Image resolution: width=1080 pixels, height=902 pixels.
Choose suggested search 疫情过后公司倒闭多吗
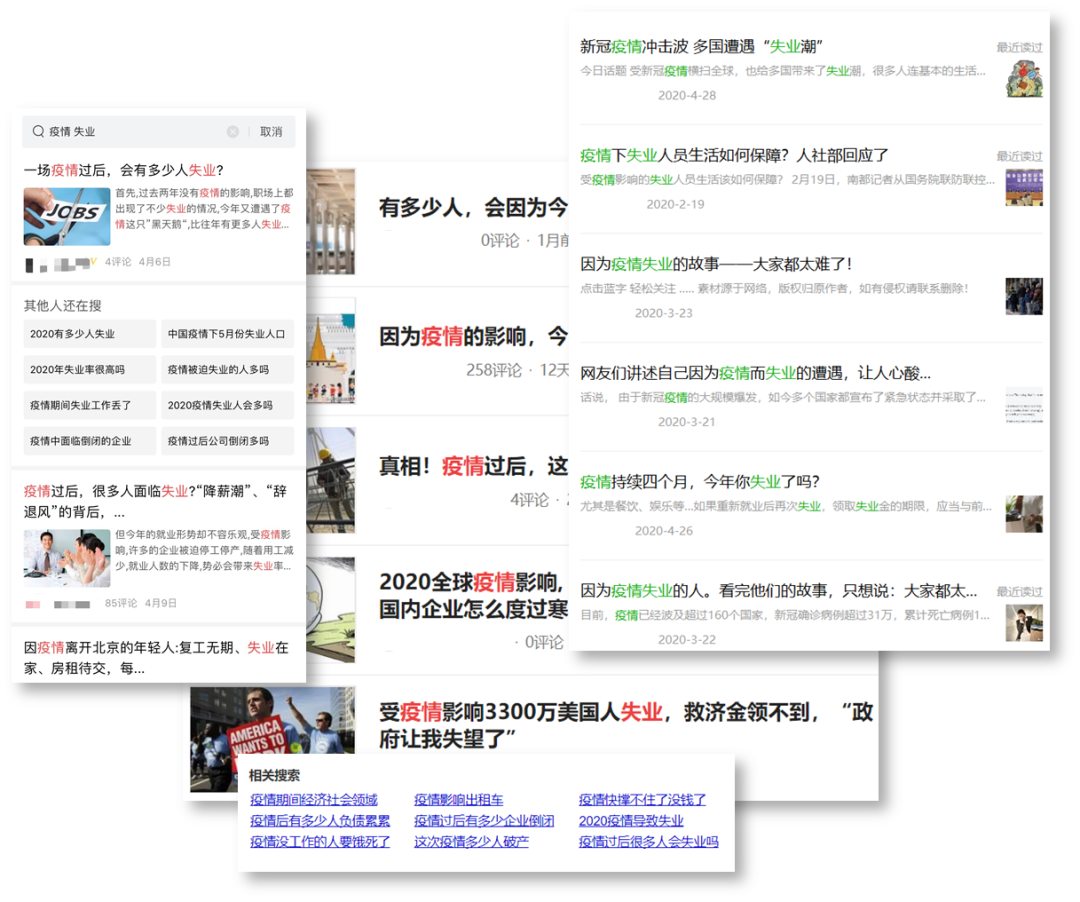(227, 440)
